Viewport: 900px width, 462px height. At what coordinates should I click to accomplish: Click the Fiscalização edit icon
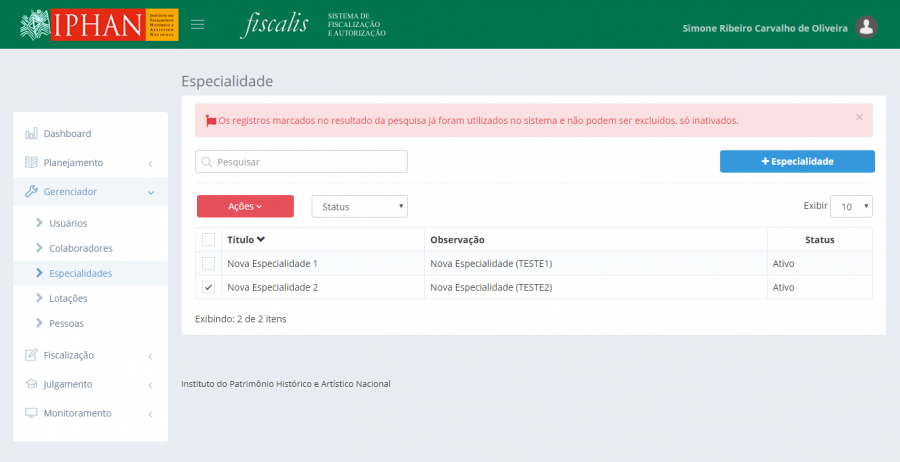click(31, 355)
